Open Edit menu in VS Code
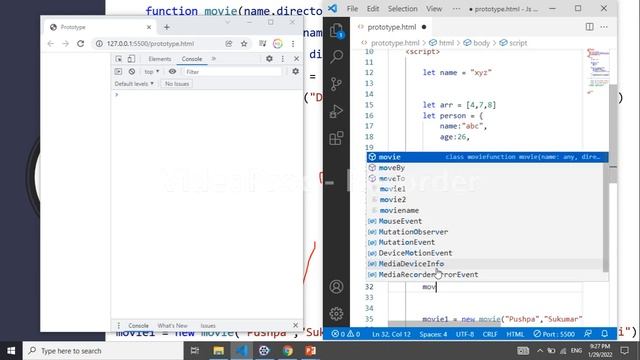This screenshot has width=640, height=360. [x=373, y=9]
